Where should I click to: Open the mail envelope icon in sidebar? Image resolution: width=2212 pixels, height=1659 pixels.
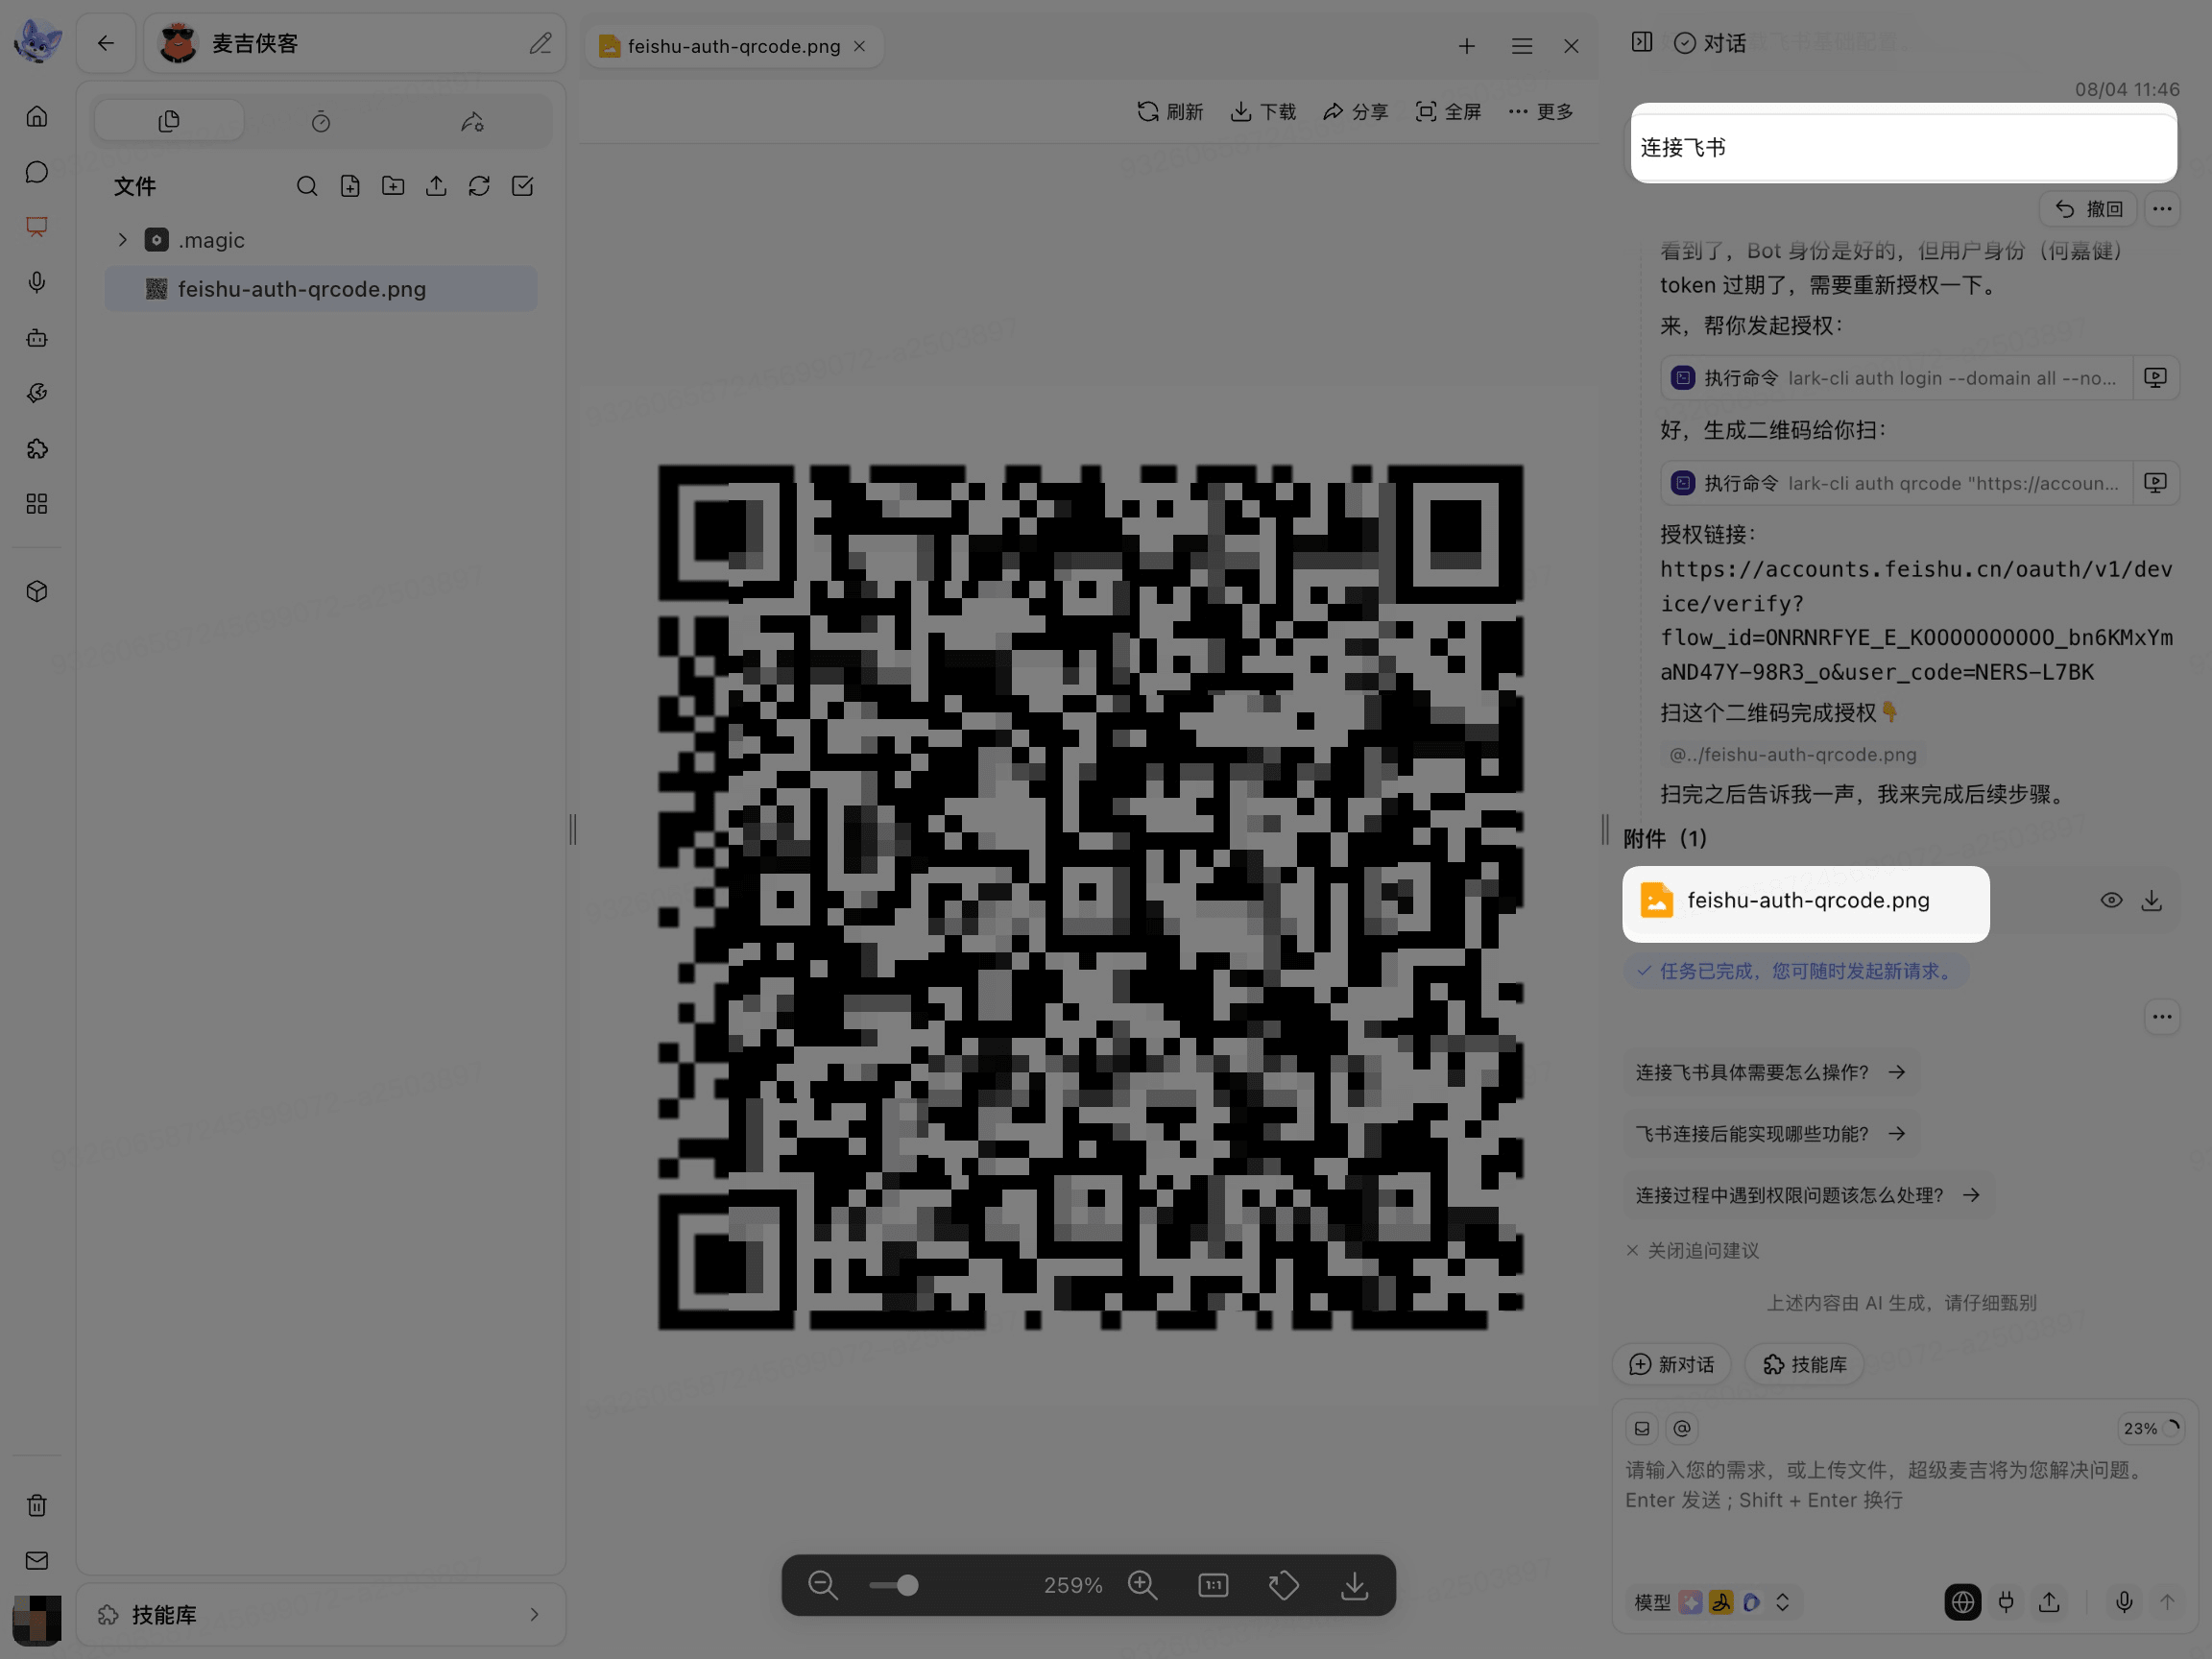(x=37, y=1560)
